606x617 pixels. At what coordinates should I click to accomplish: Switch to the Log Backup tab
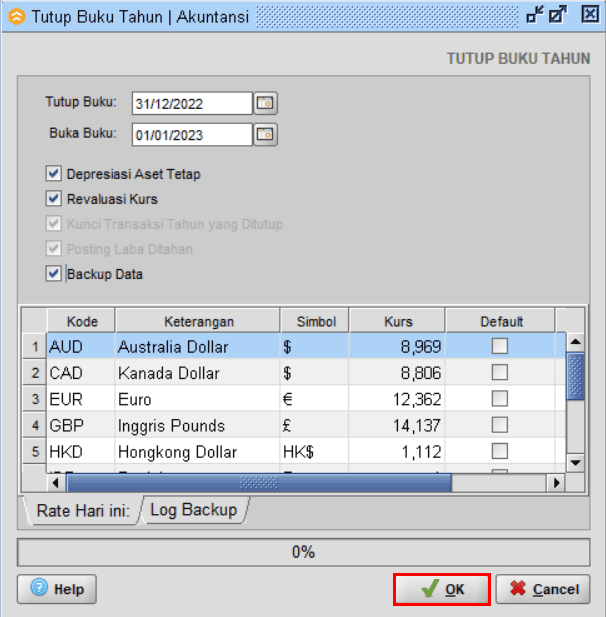pyautogui.click(x=194, y=510)
